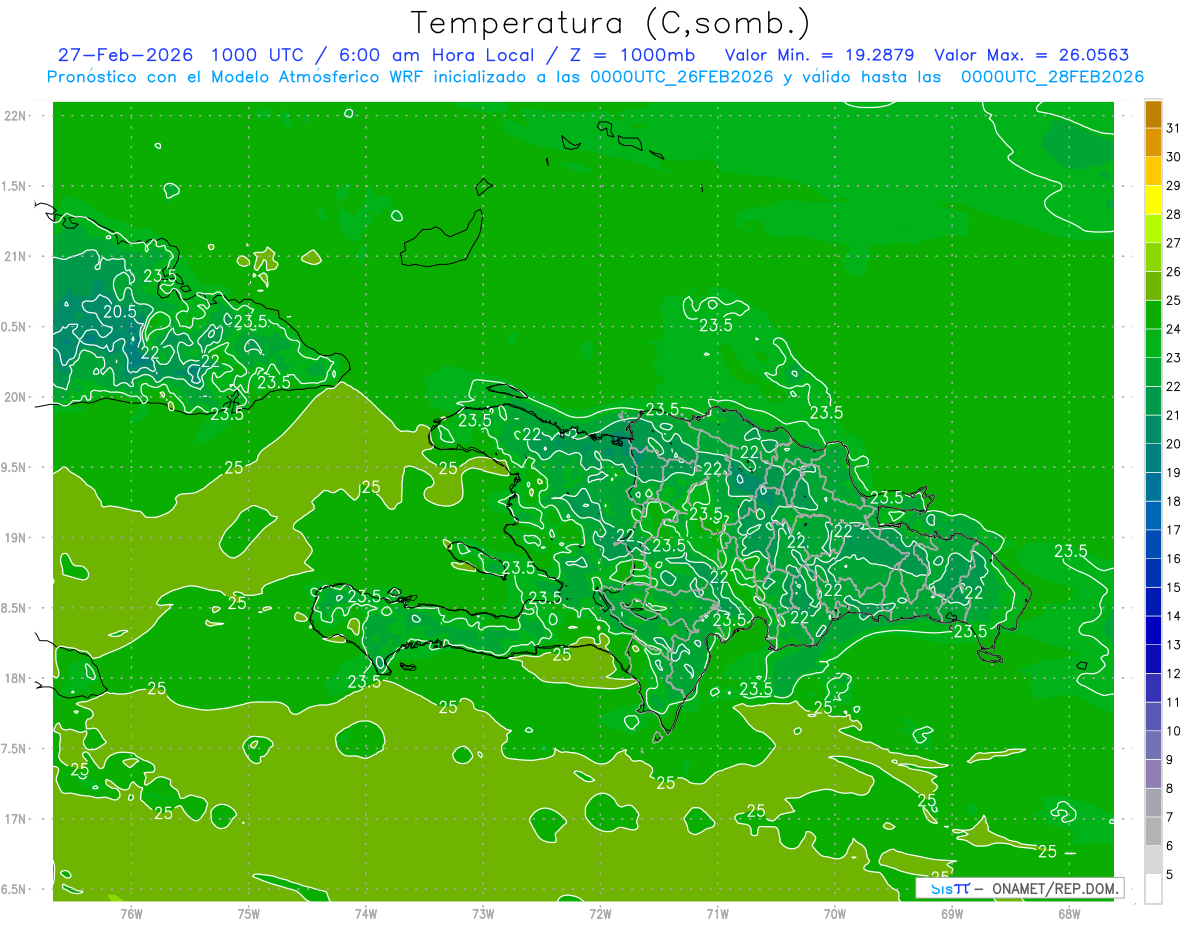Click the 20.5 contour label over Cuba

coord(120,312)
